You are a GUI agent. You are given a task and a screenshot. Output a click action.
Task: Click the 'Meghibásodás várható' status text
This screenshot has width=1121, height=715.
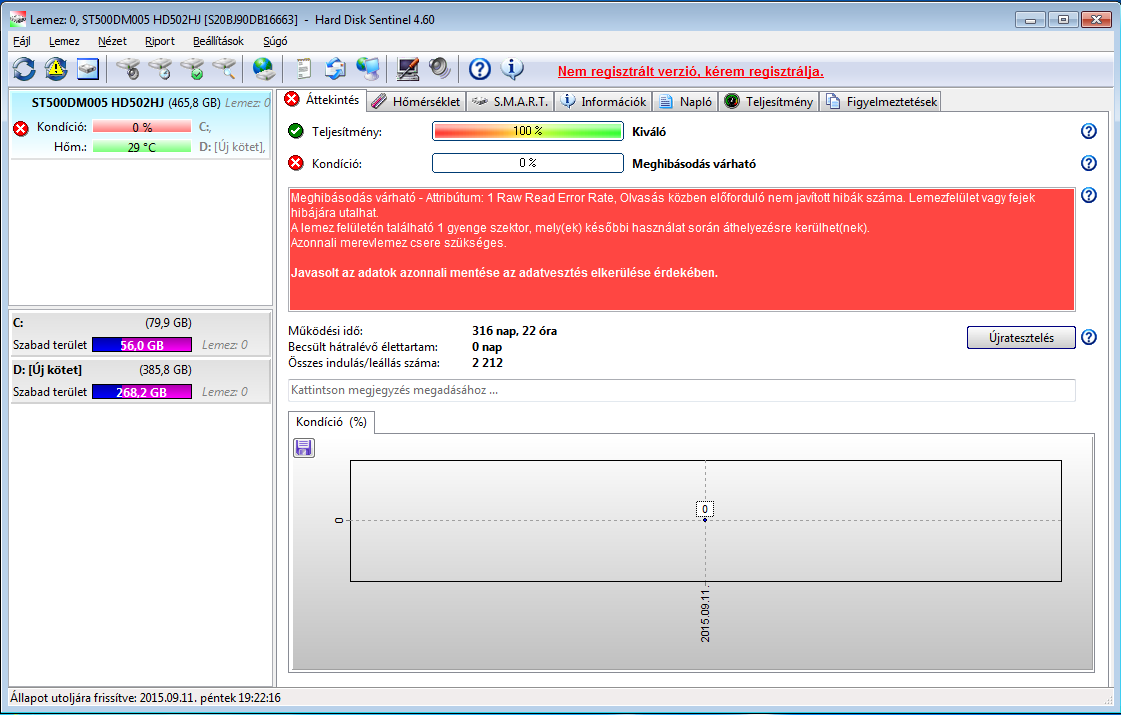click(693, 164)
